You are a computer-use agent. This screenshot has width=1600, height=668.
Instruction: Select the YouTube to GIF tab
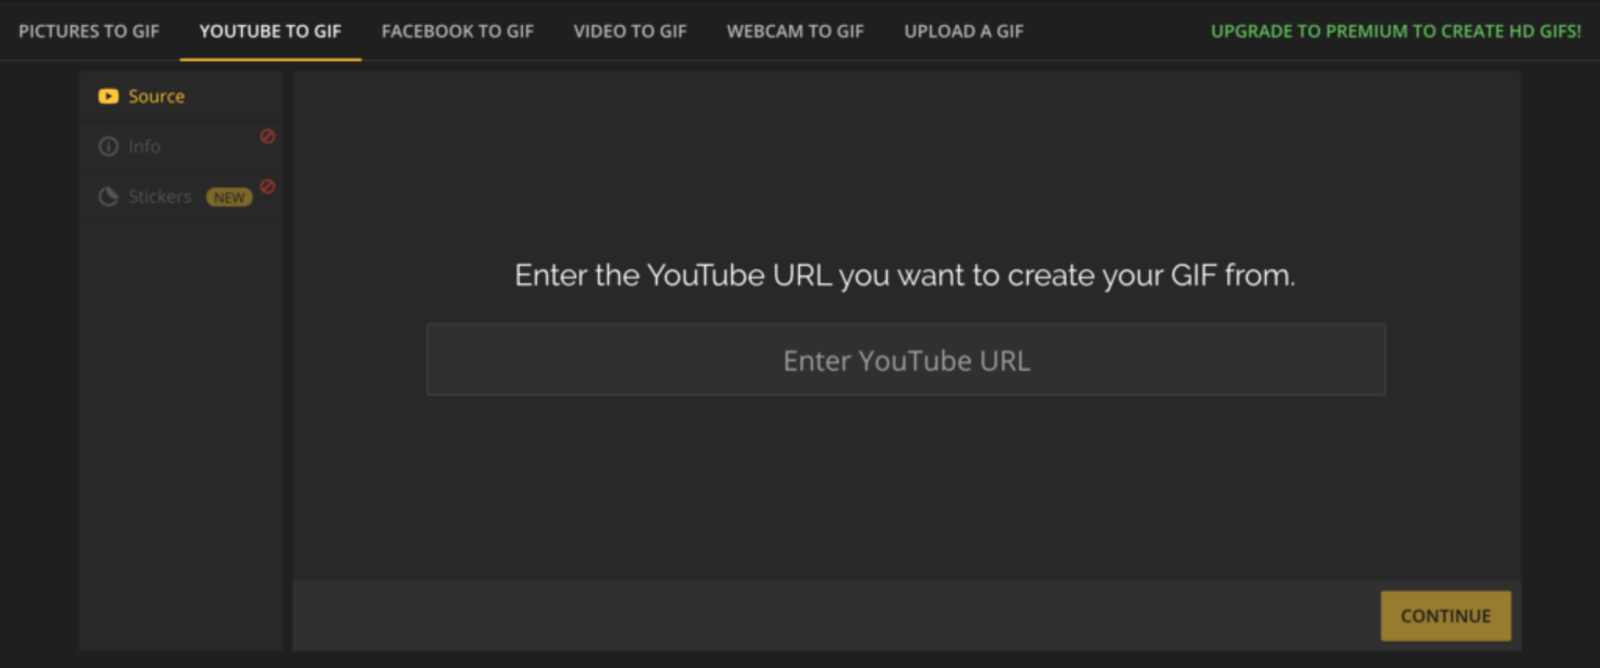pyautogui.click(x=270, y=31)
